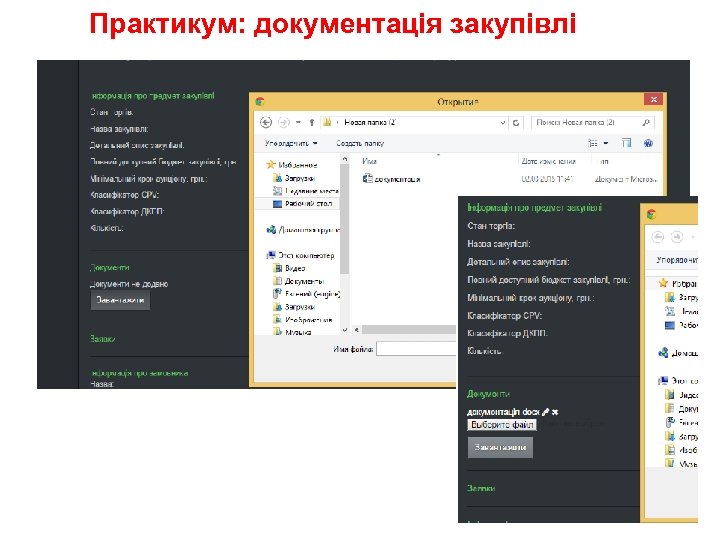
Task: Click the folder icon in the address bar
Action: pyautogui.click(x=327, y=122)
